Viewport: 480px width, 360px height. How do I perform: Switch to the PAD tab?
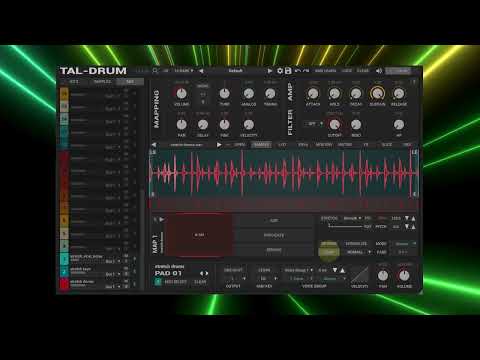coord(130,81)
